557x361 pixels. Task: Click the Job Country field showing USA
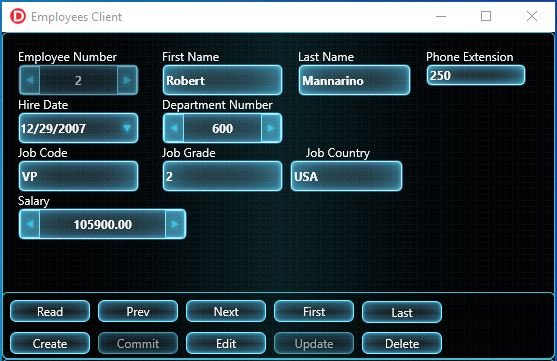click(346, 176)
